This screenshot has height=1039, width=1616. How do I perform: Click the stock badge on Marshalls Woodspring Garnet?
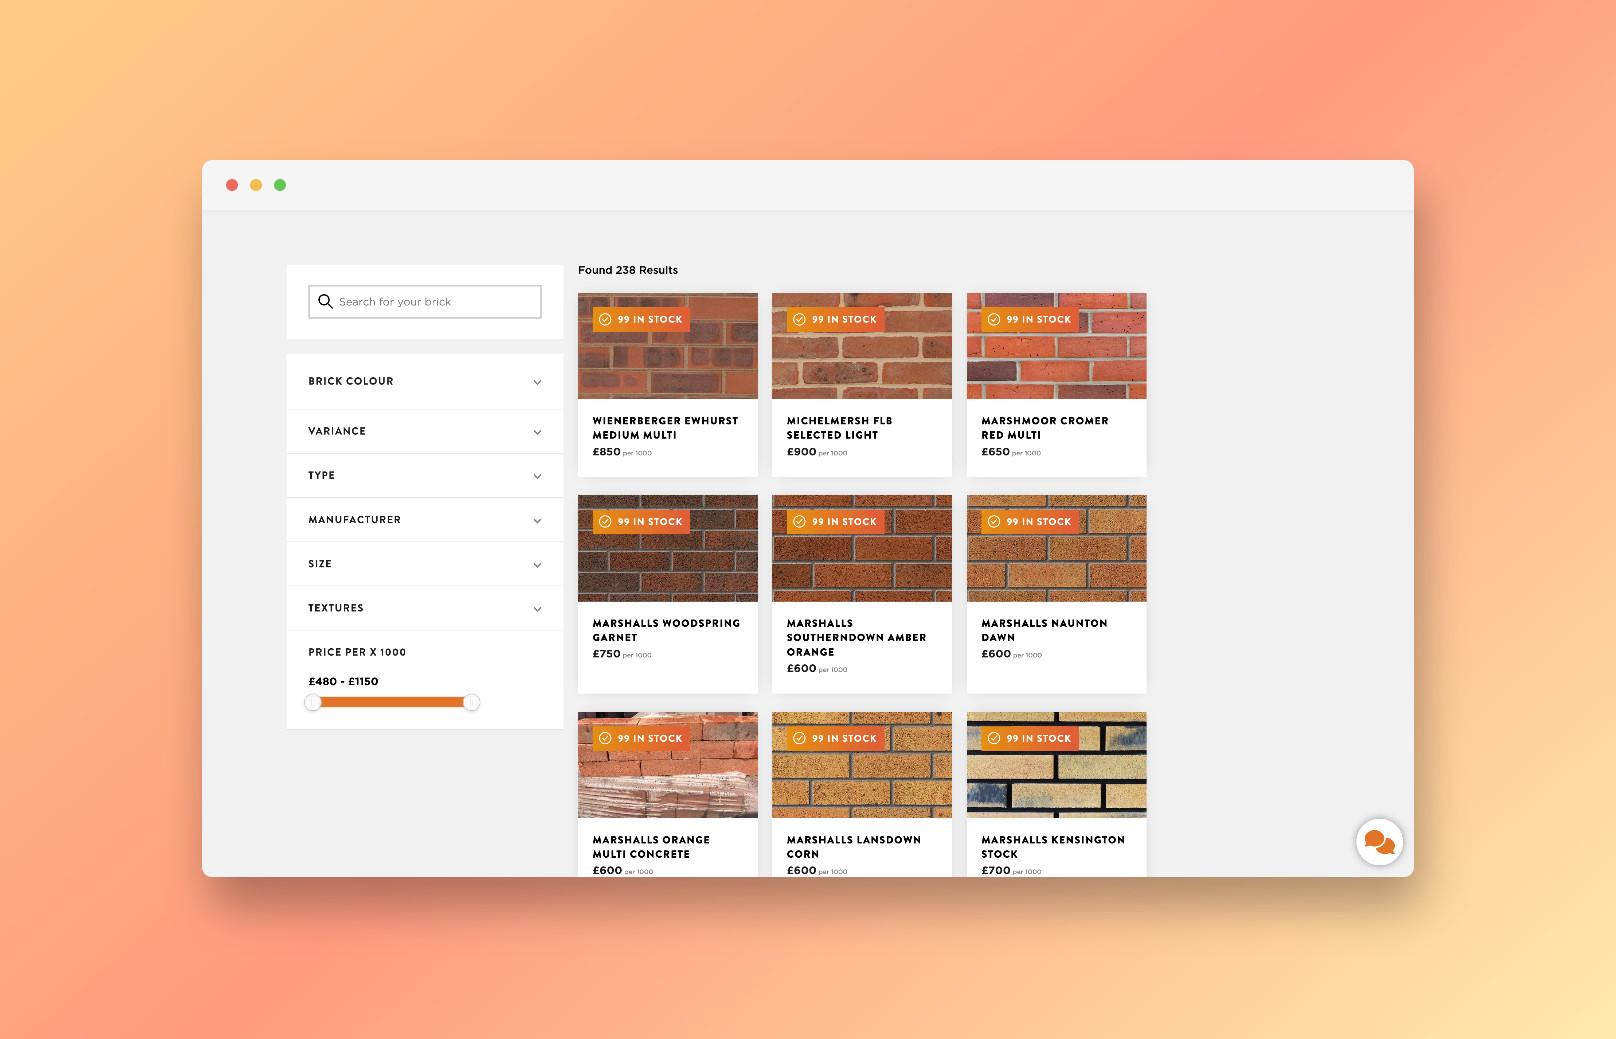pos(640,522)
